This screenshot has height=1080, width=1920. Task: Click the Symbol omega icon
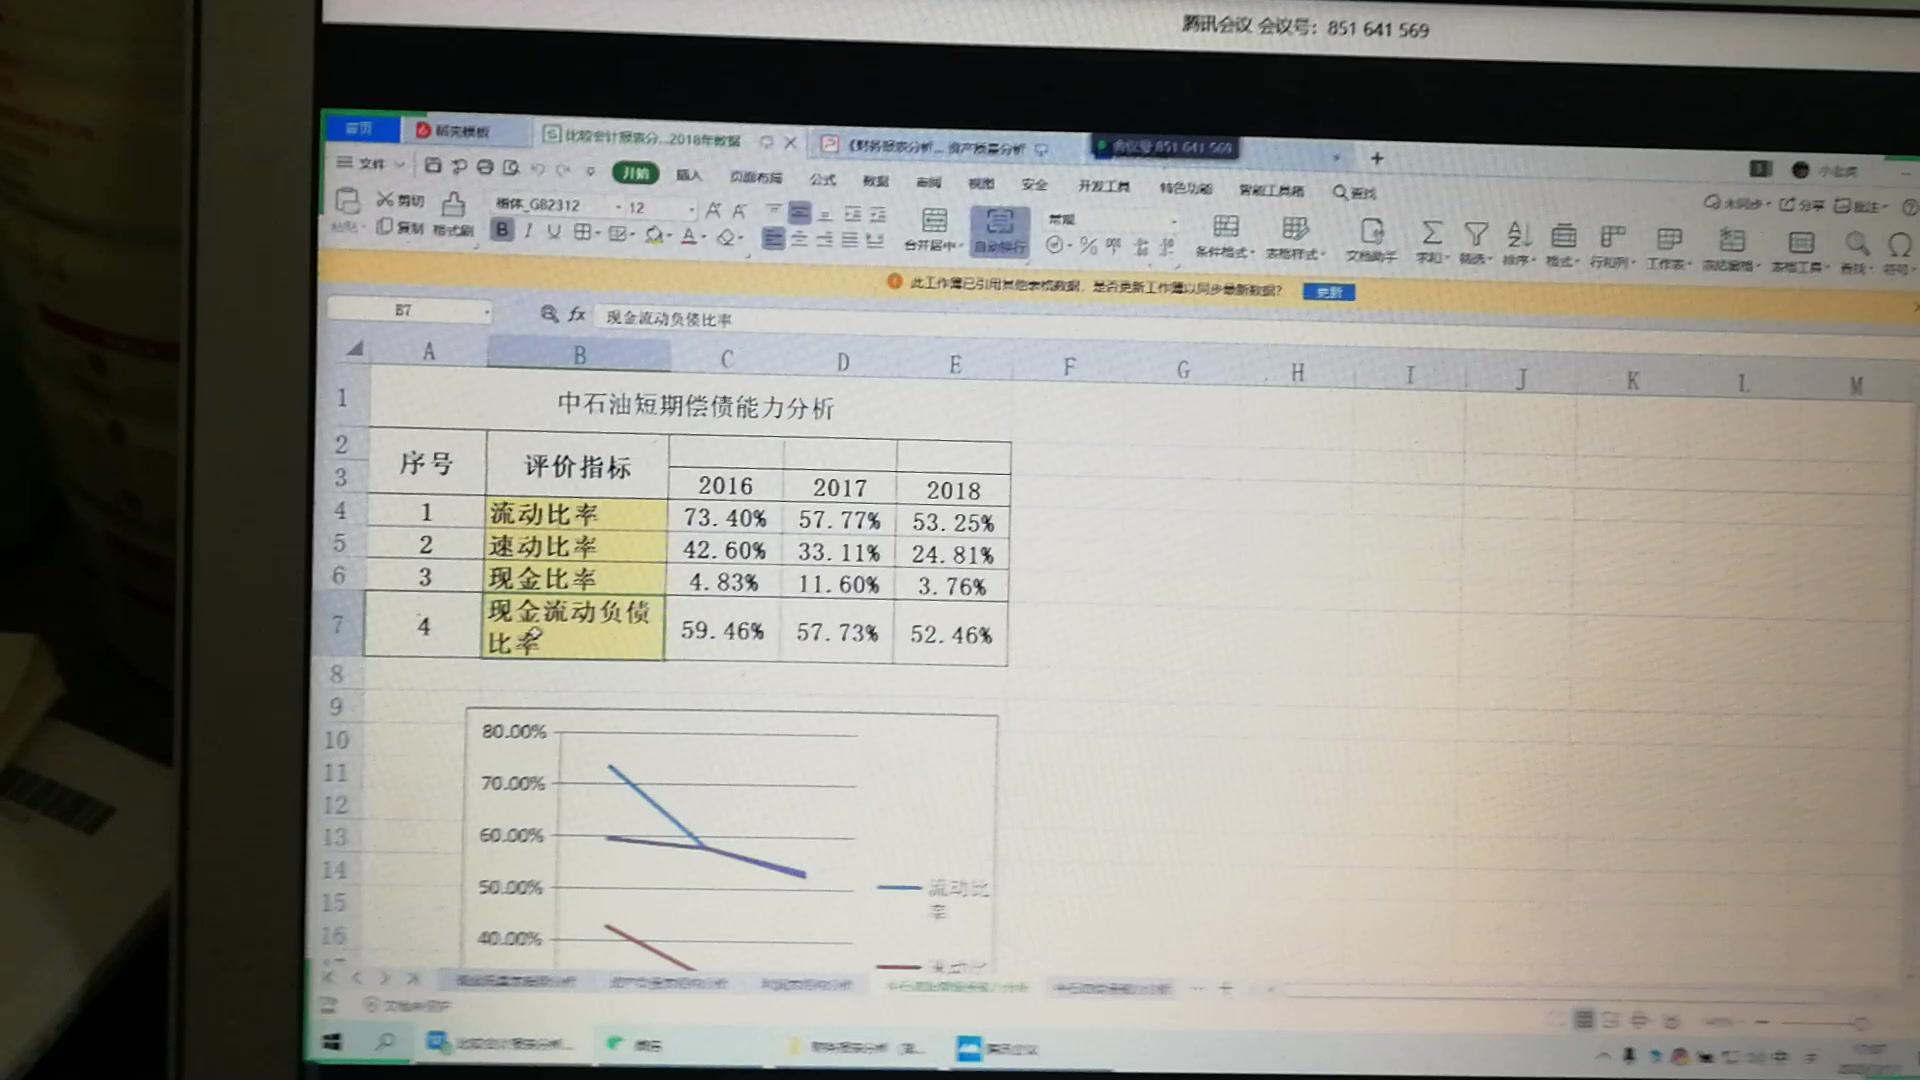1899,244
